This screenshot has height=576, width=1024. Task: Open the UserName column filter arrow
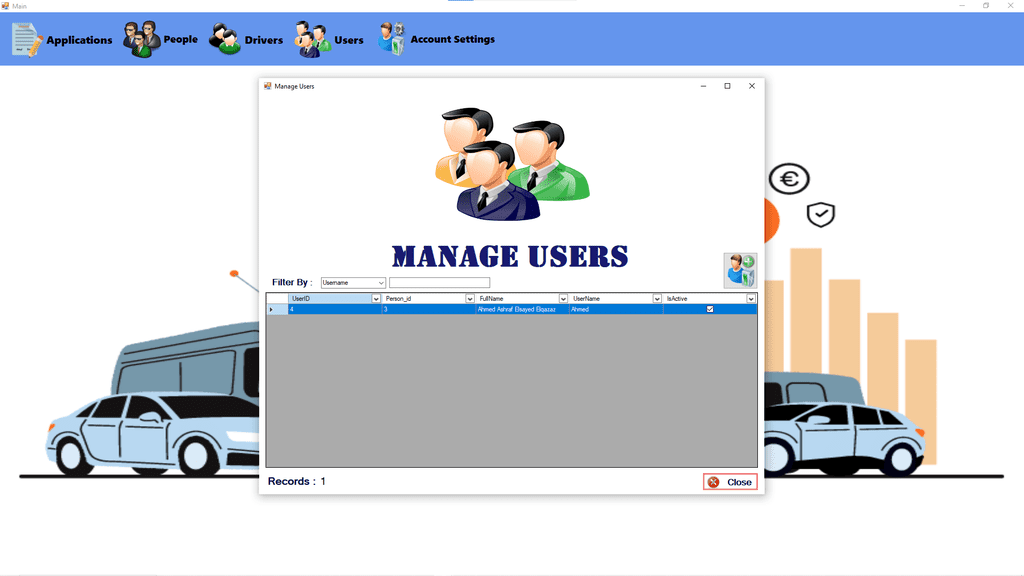point(657,299)
